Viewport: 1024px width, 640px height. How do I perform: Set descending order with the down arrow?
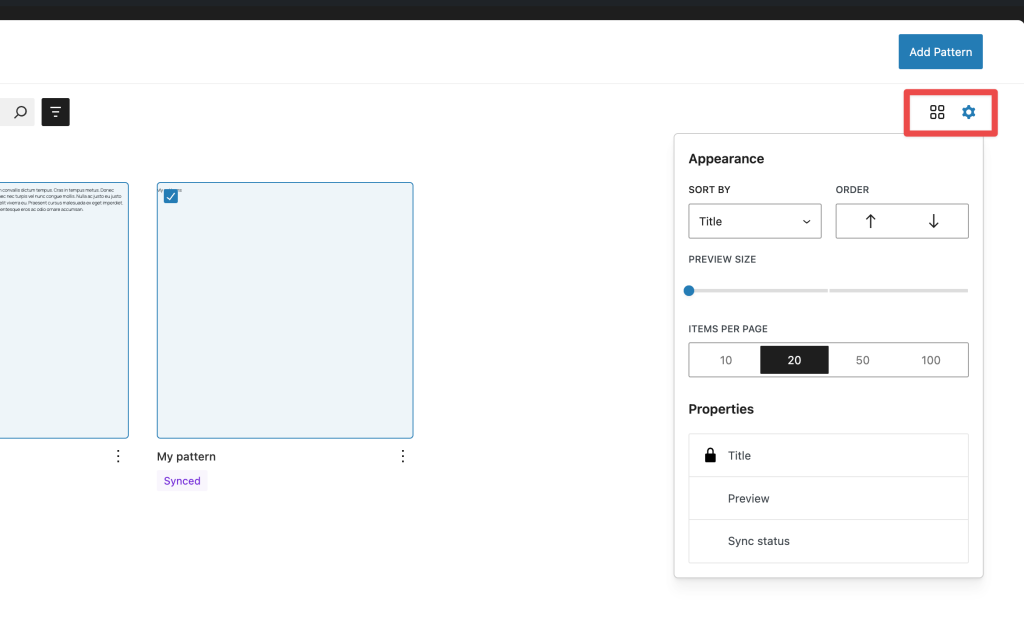pos(935,221)
